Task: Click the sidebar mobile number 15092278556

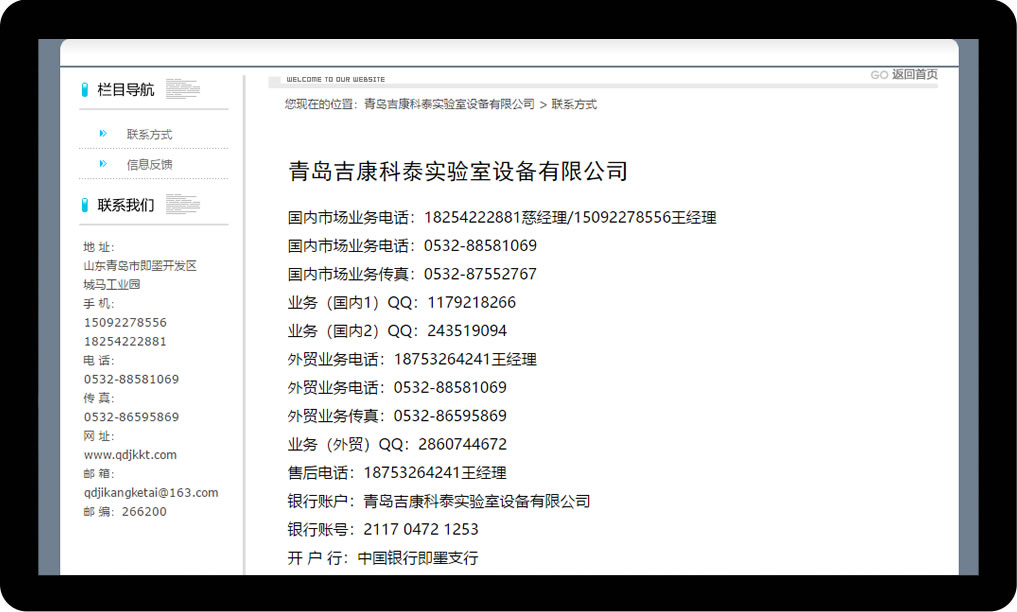Action: click(x=125, y=322)
